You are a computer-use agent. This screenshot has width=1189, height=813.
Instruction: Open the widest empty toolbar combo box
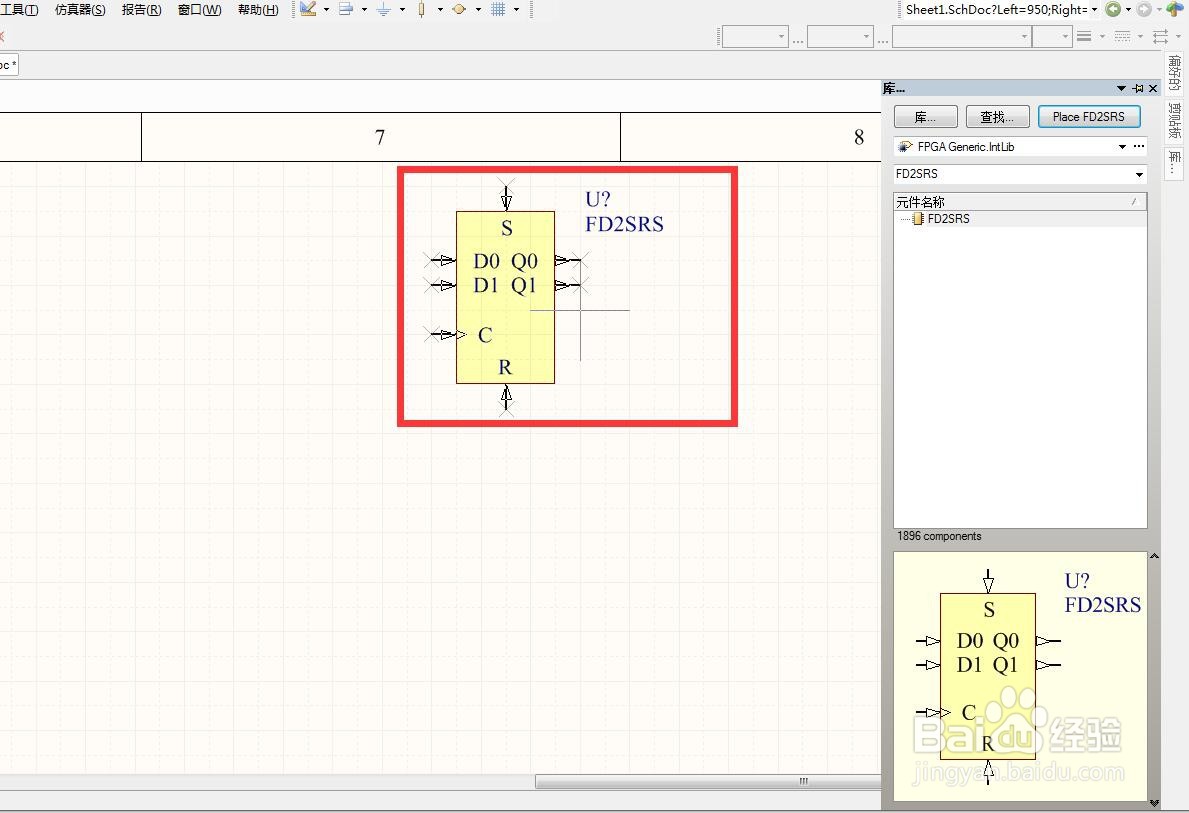962,36
